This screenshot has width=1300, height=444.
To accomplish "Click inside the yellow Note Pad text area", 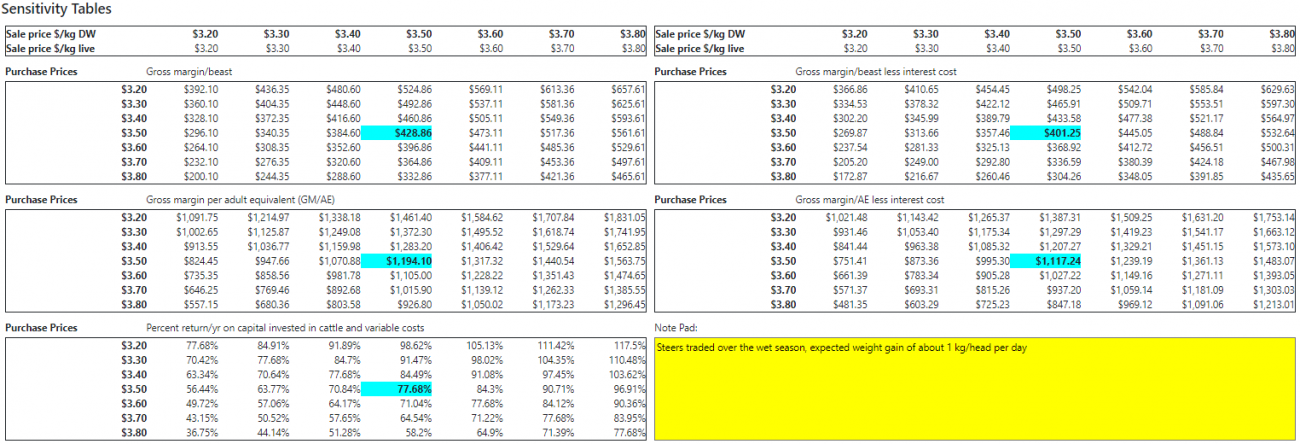I will point(975,388).
